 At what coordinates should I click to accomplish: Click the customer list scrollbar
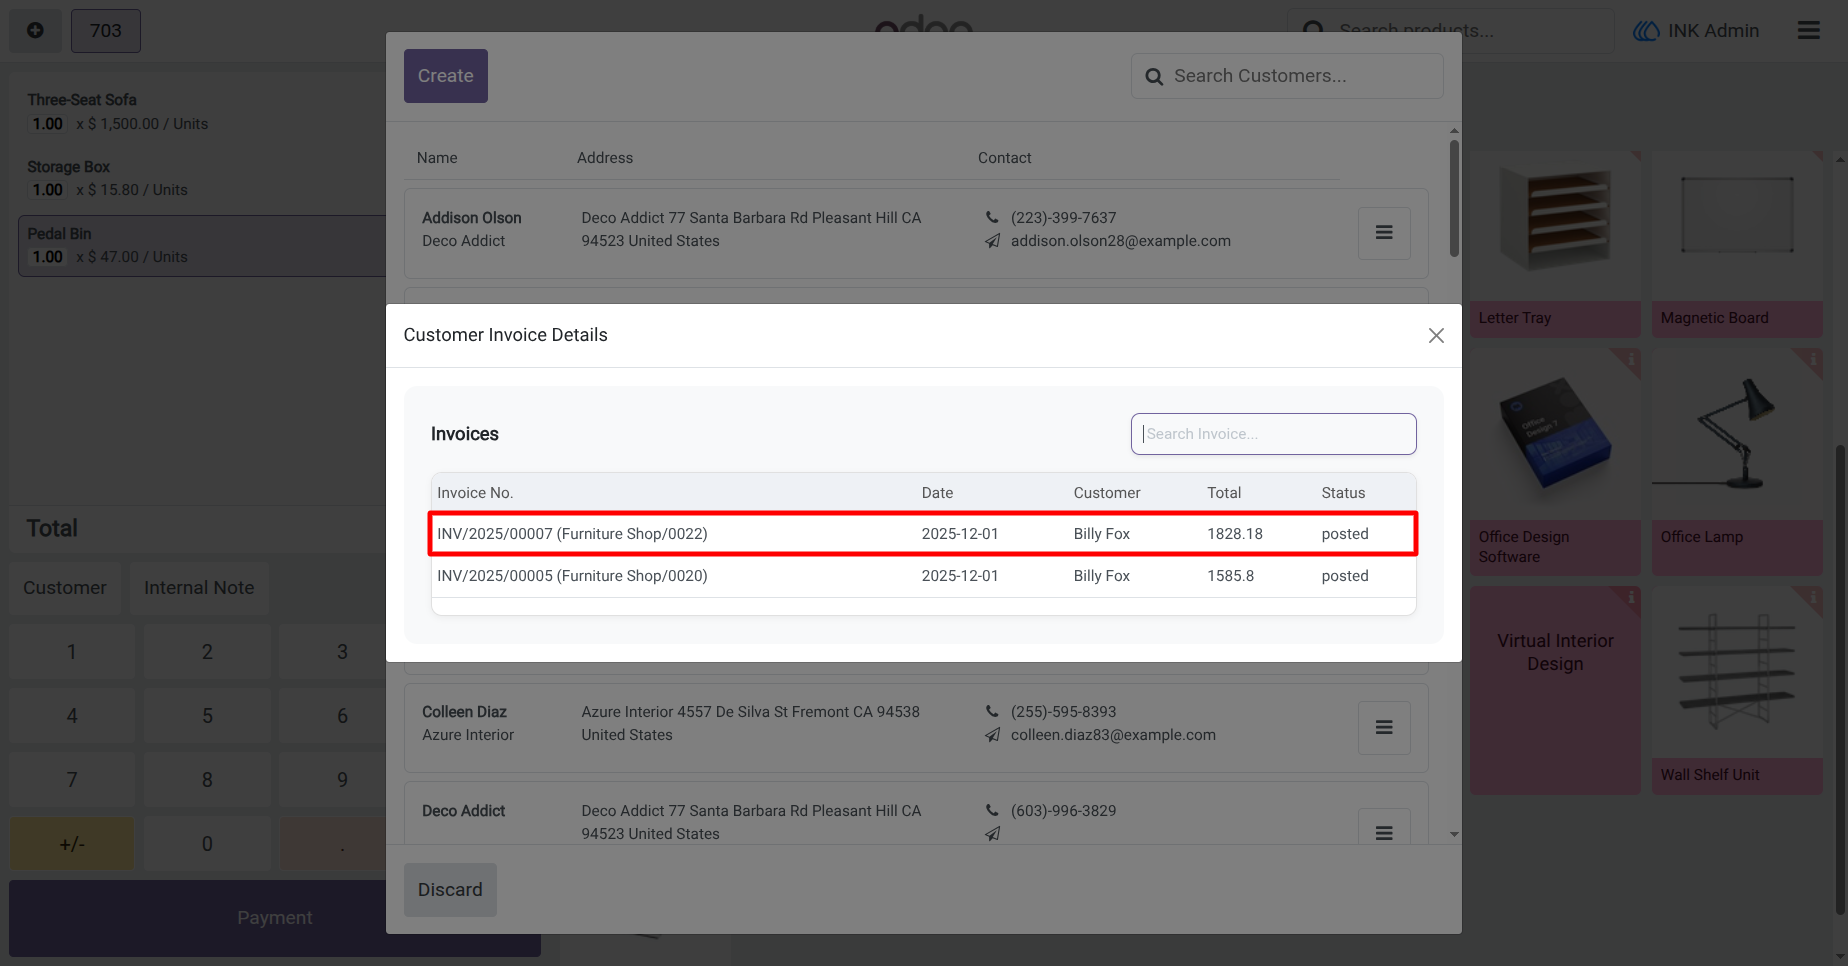pyautogui.click(x=1454, y=199)
